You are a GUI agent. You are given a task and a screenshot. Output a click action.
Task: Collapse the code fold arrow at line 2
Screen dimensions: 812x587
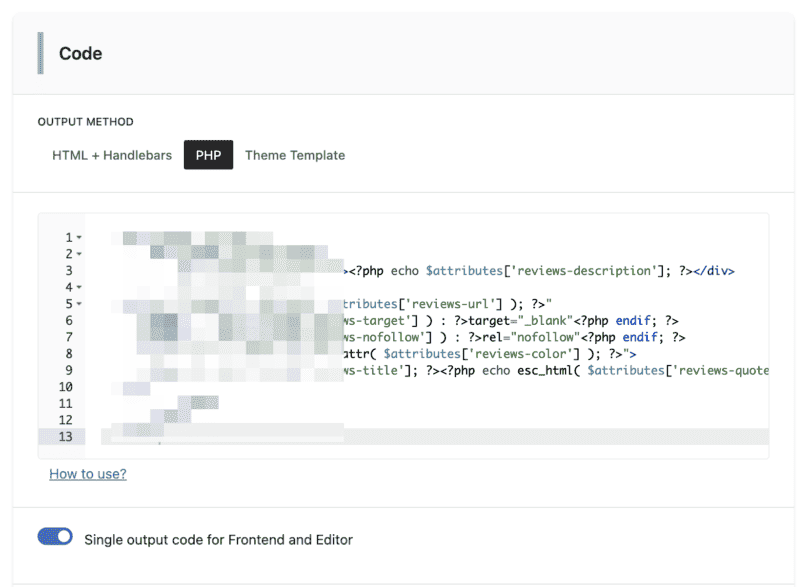point(79,254)
